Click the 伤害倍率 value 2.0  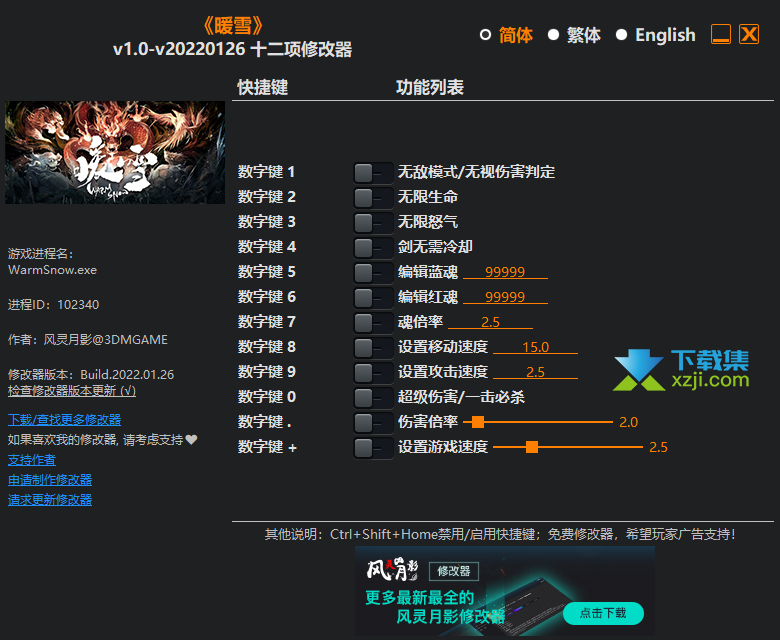[628, 422]
